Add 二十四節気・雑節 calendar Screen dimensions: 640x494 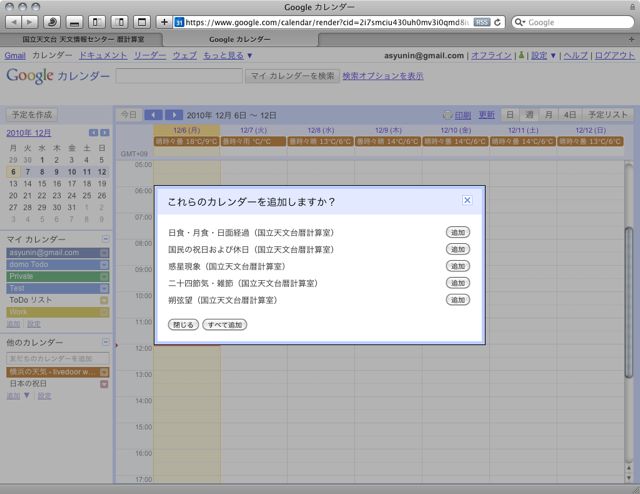[458, 283]
